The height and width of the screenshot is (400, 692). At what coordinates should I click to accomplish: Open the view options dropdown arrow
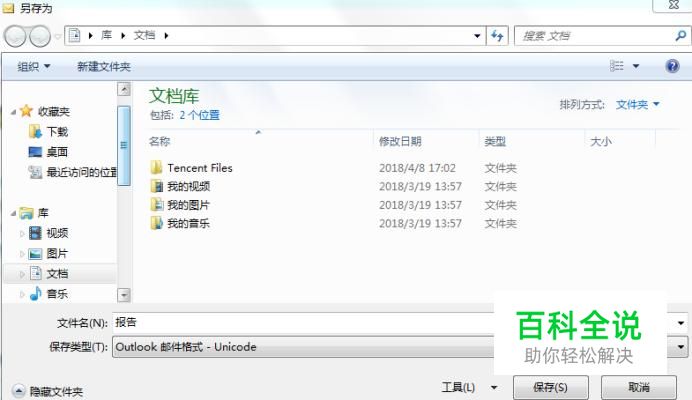click(x=636, y=66)
